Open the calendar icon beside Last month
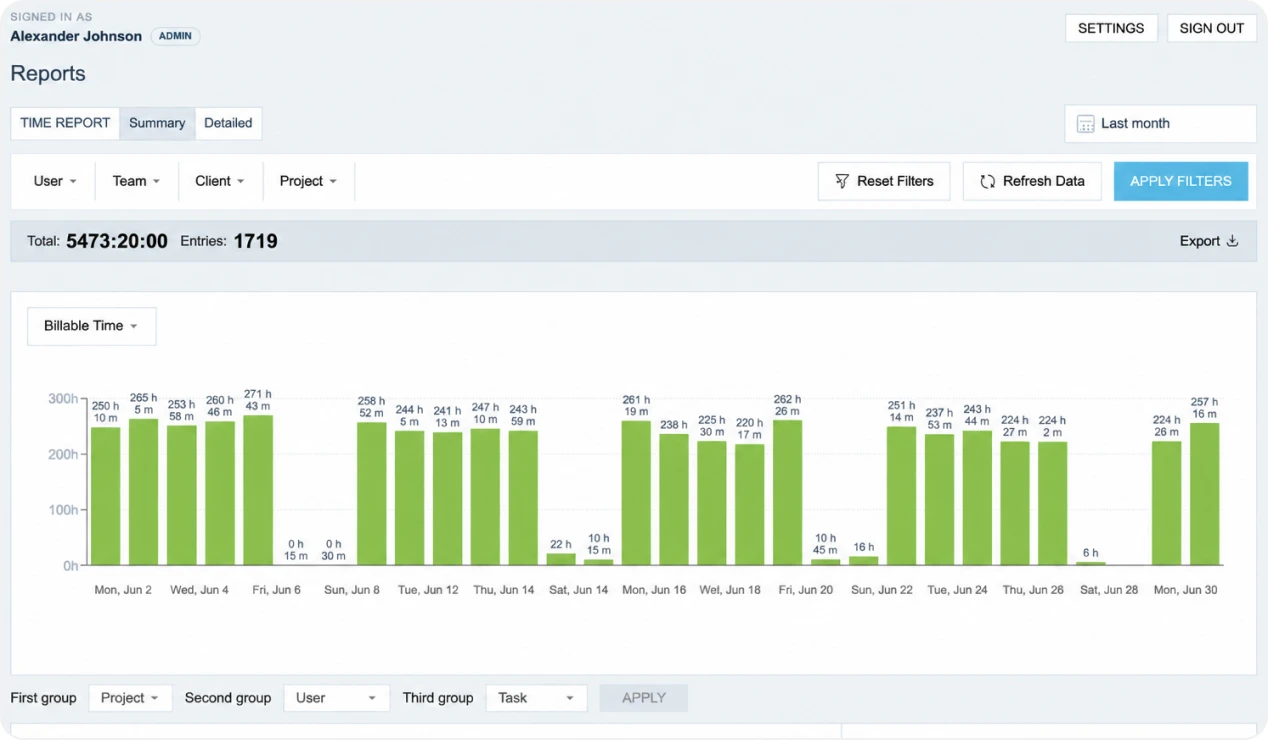Screen dimensions: 1268x740 1085,124
